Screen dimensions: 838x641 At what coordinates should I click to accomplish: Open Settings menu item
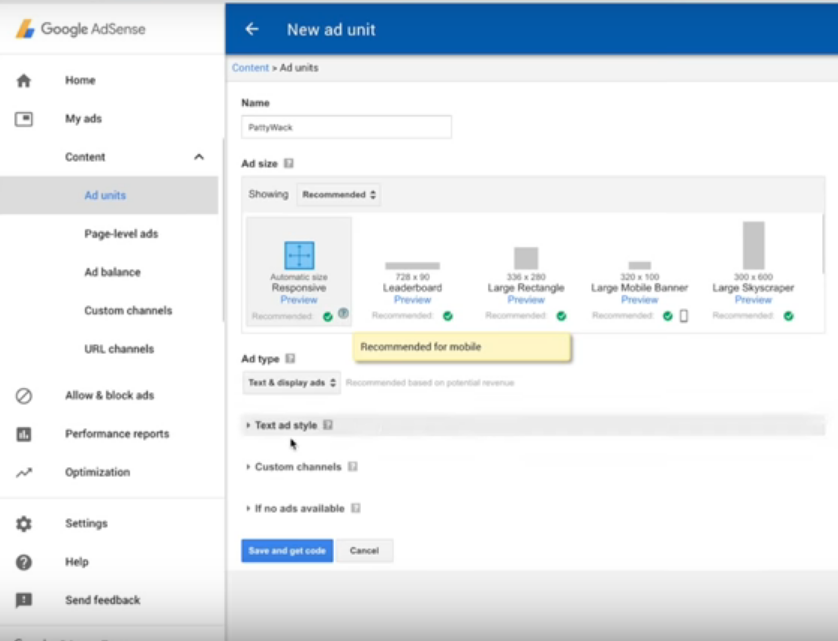[x=86, y=523]
